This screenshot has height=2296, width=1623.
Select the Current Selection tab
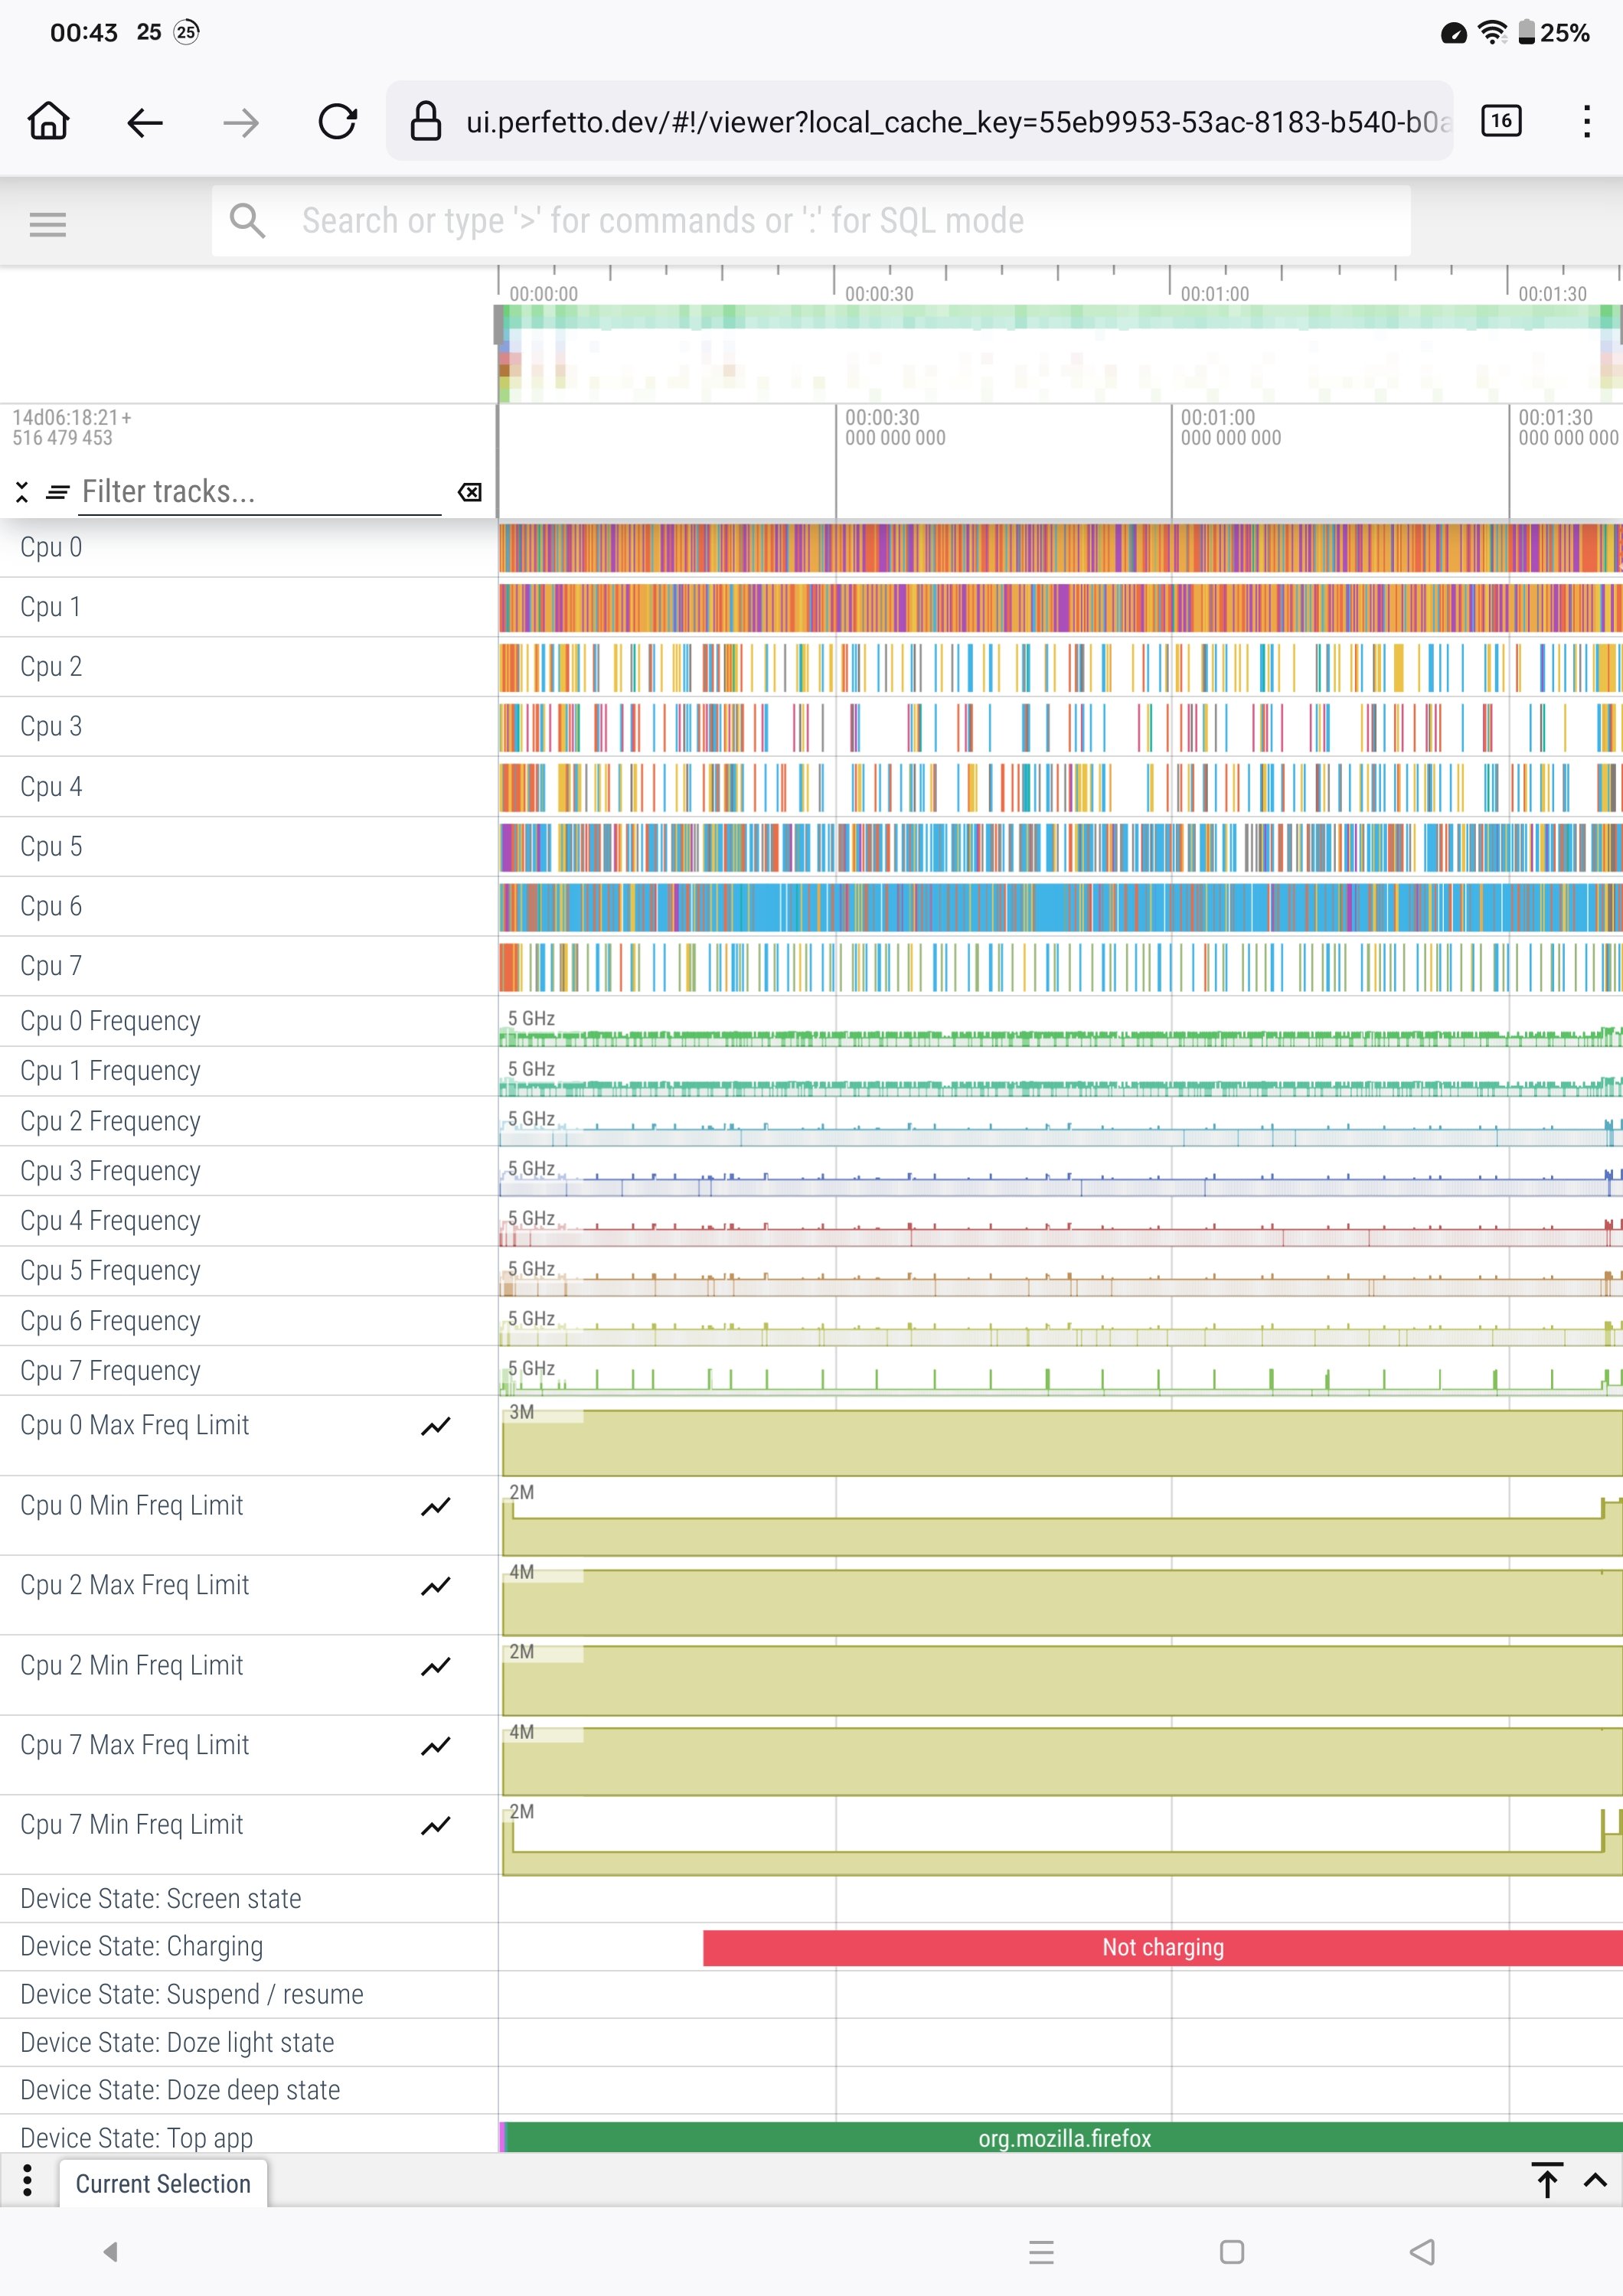tap(163, 2184)
